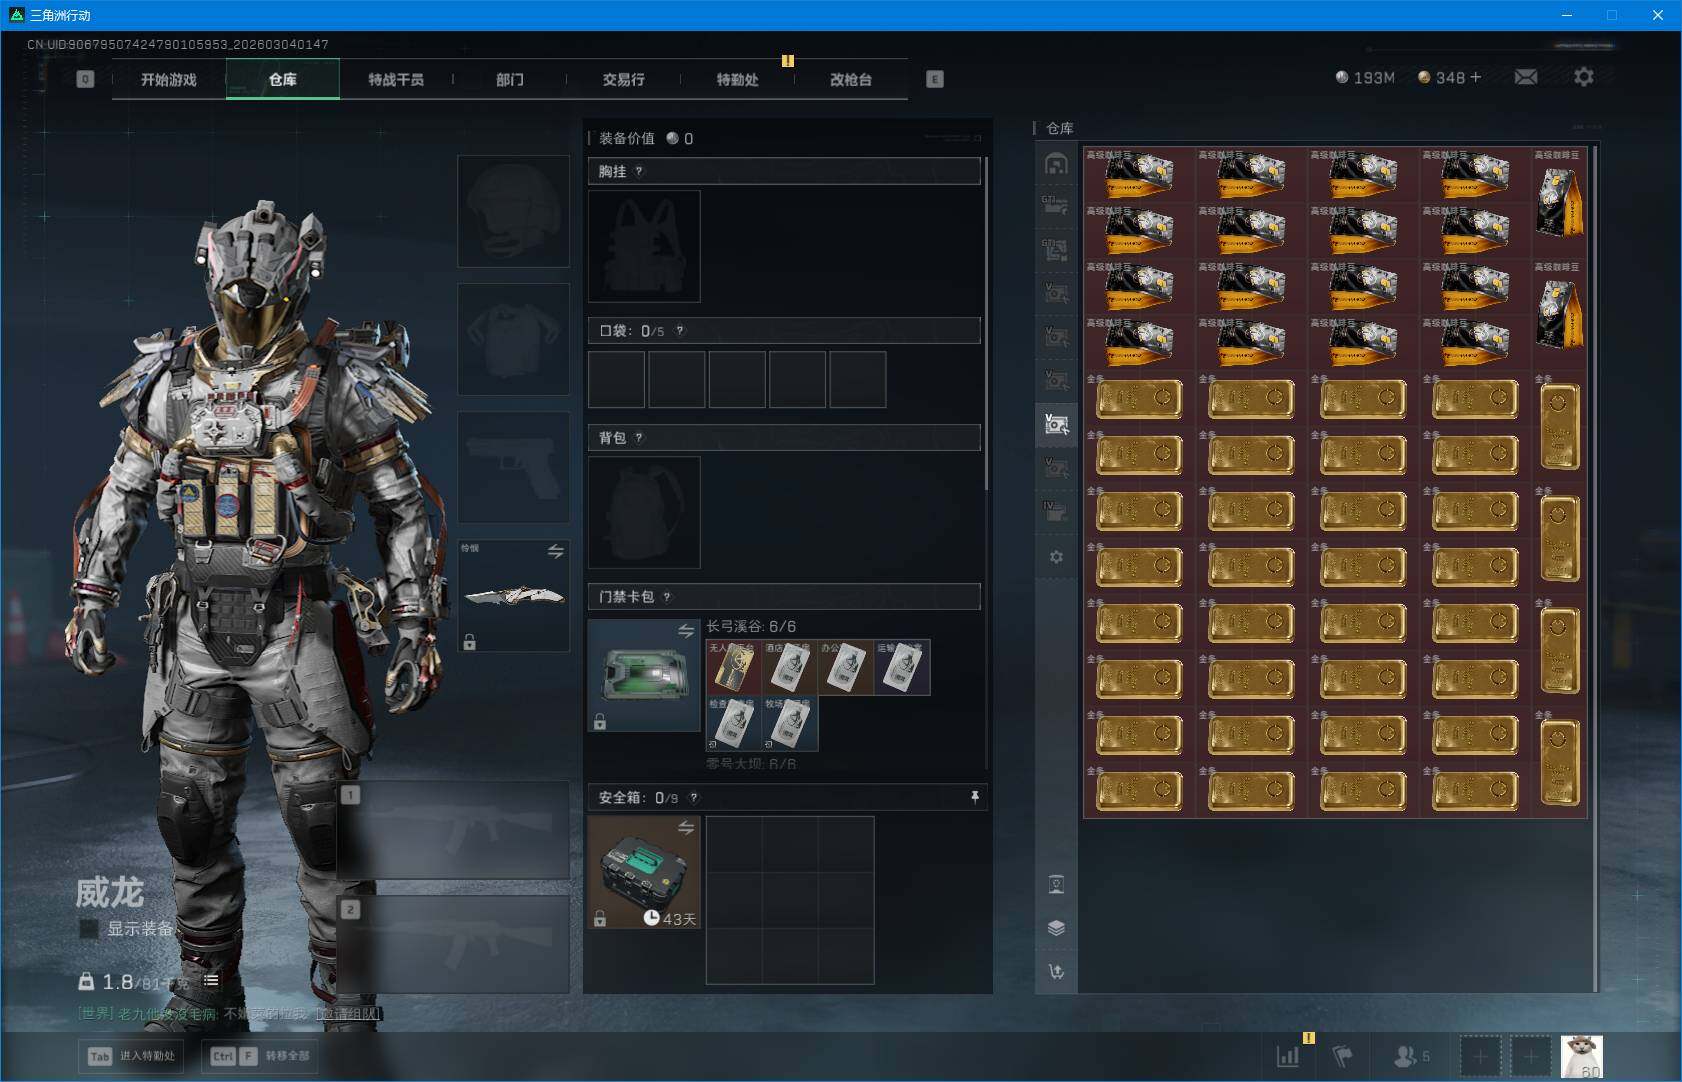Switch to the 部门 tab
This screenshot has height=1082, width=1682.
(x=510, y=79)
